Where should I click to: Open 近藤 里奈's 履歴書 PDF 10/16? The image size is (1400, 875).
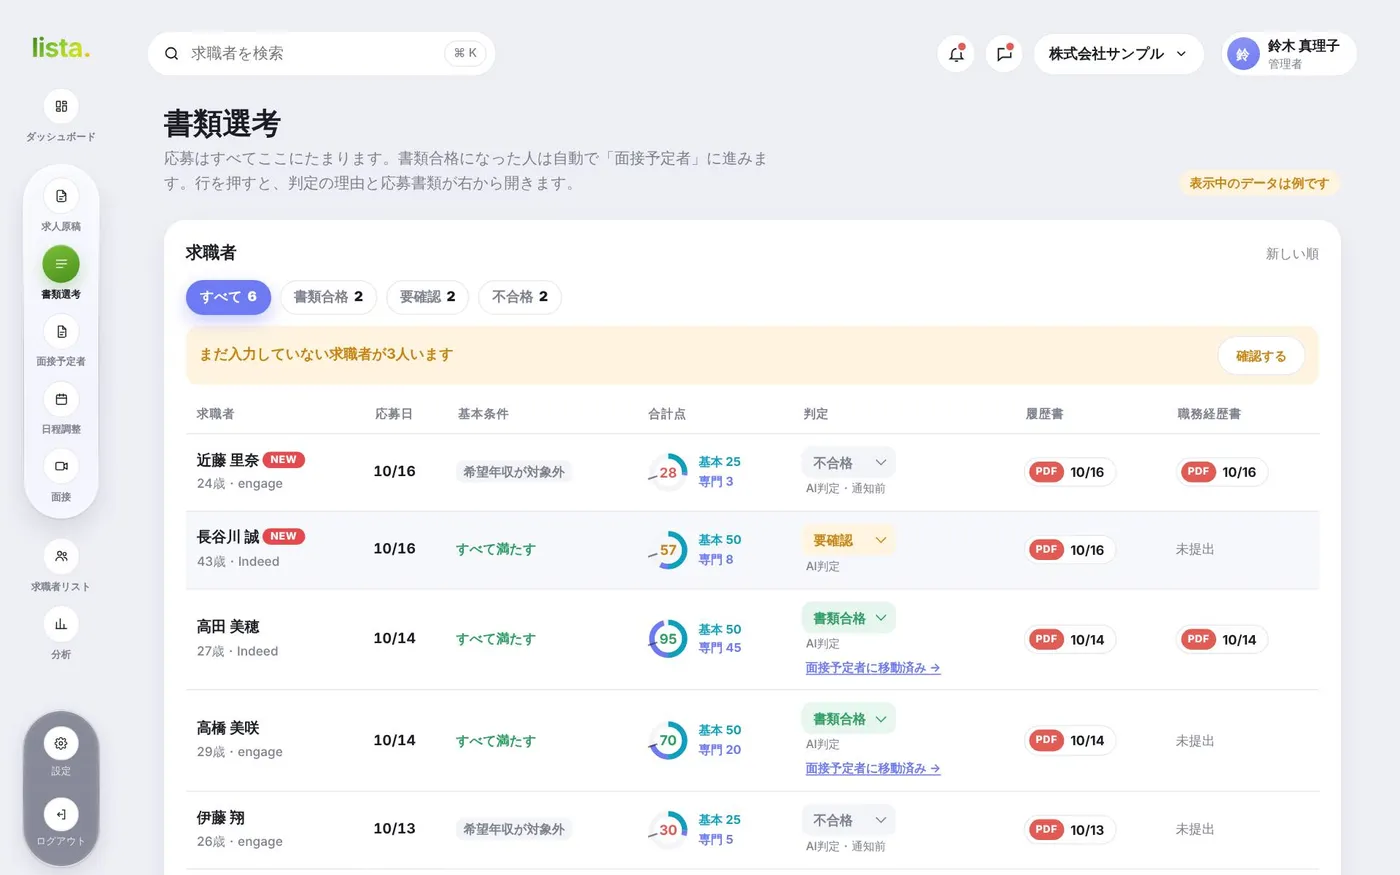click(x=1070, y=472)
